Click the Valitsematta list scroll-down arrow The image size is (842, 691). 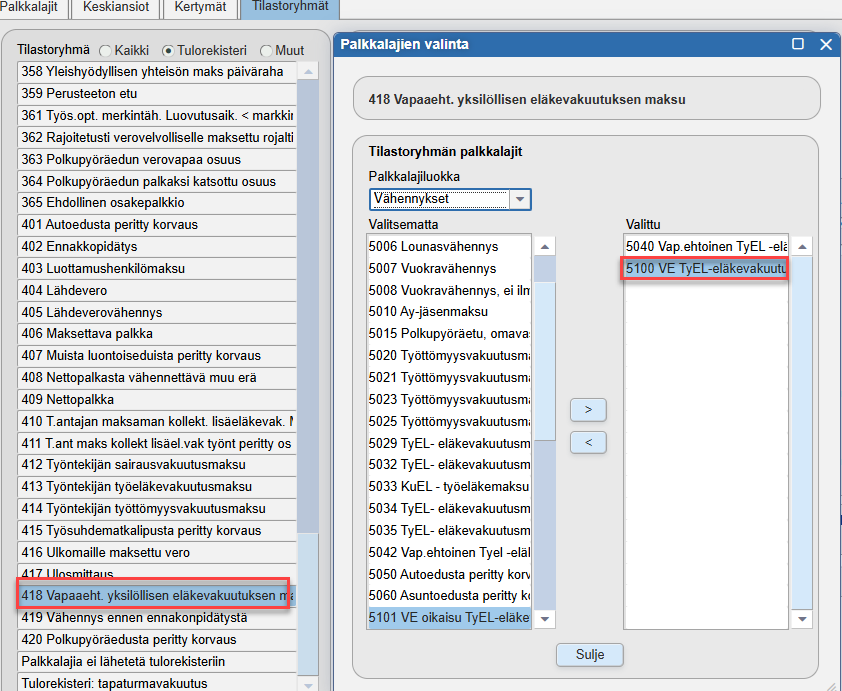pyautogui.click(x=545, y=619)
